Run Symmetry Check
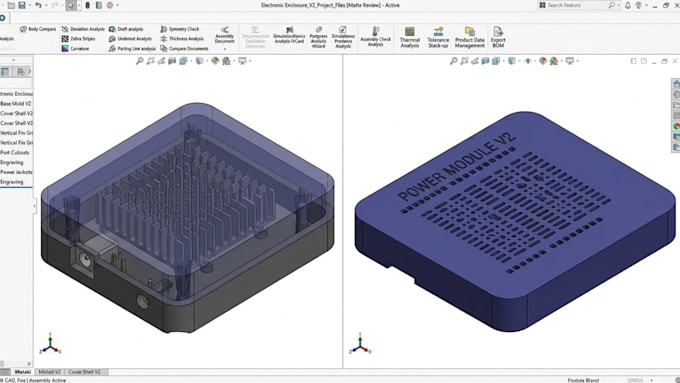680x383 pixels. point(180,29)
